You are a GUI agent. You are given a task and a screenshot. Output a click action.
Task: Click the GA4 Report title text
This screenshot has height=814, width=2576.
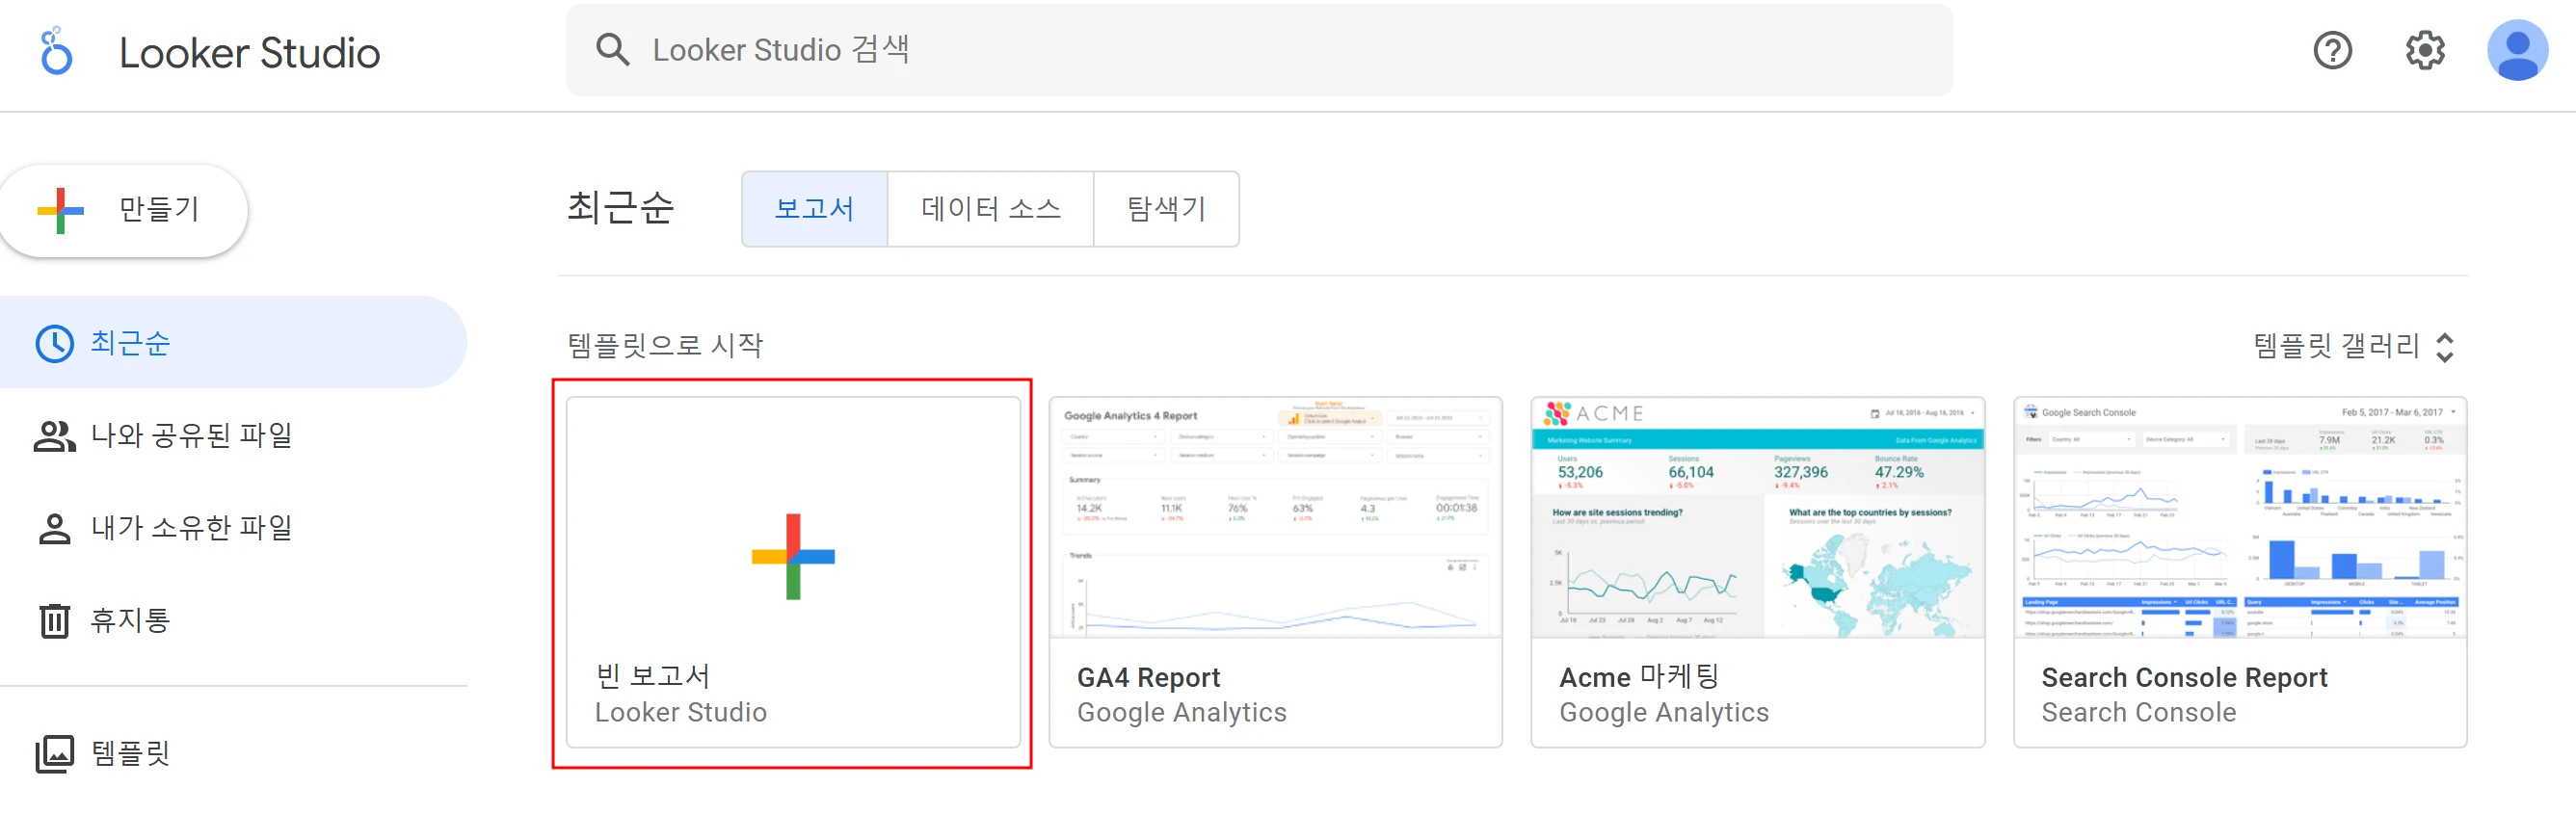[1148, 677]
